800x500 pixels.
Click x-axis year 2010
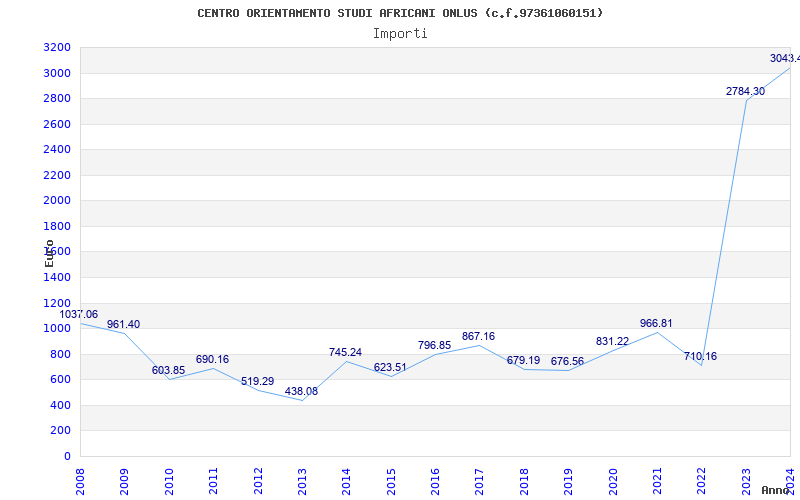coord(169,482)
